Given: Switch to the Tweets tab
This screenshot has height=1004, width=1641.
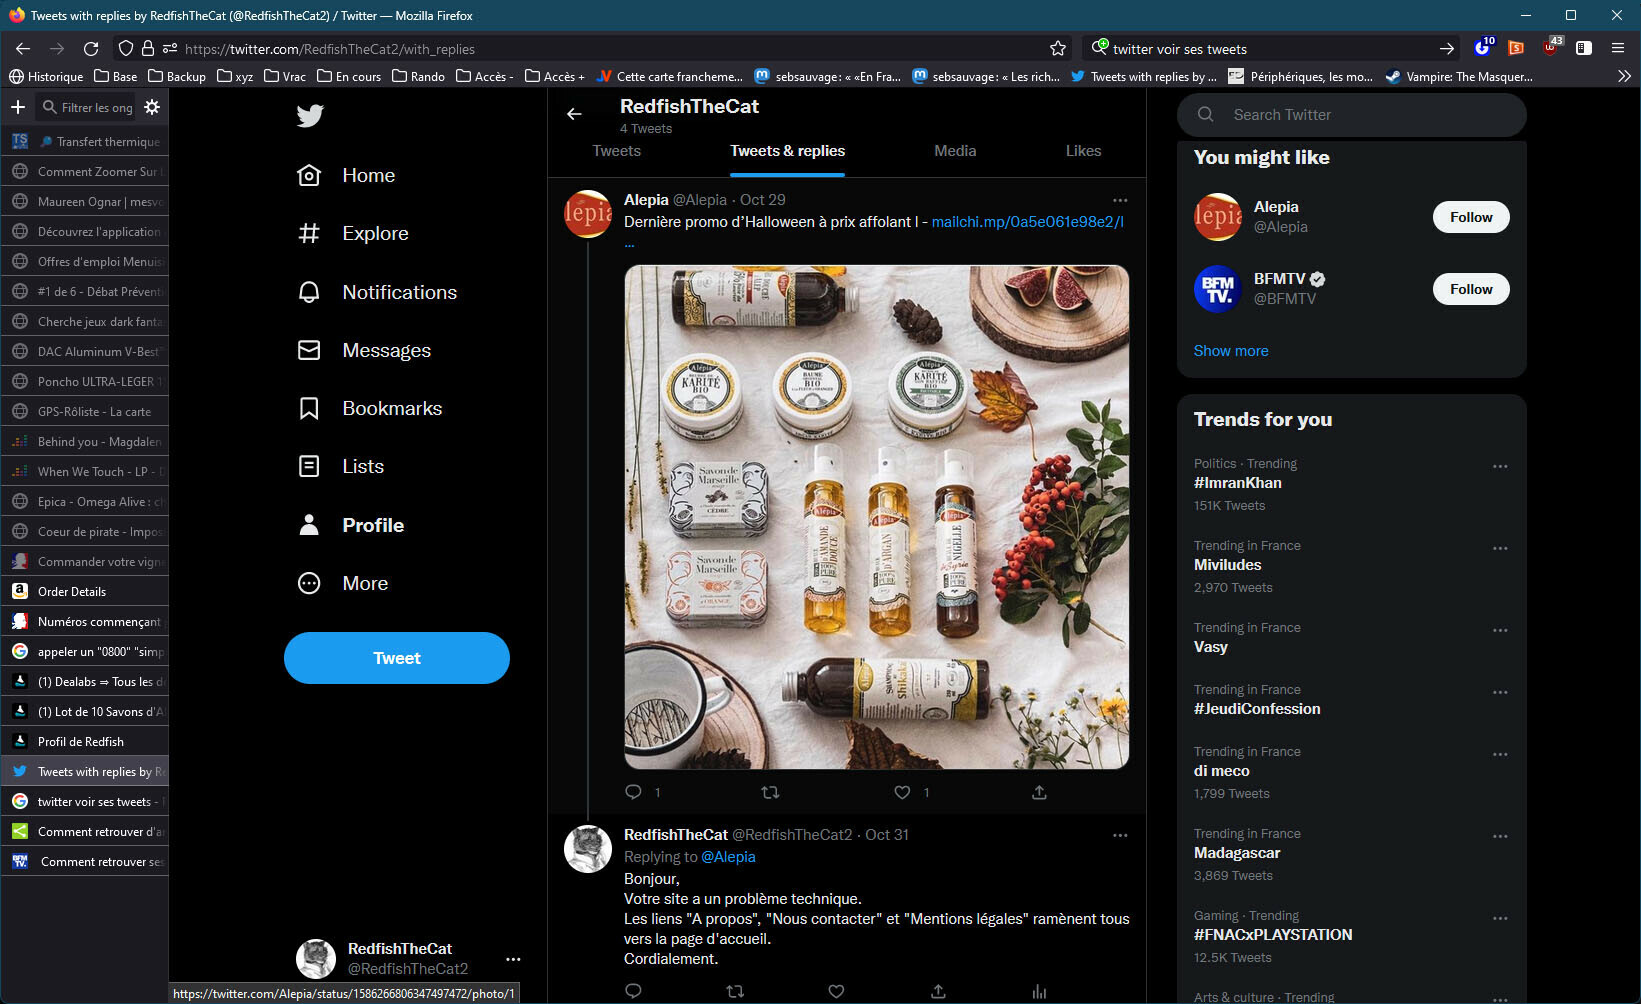Looking at the screenshot, I should (x=616, y=151).
